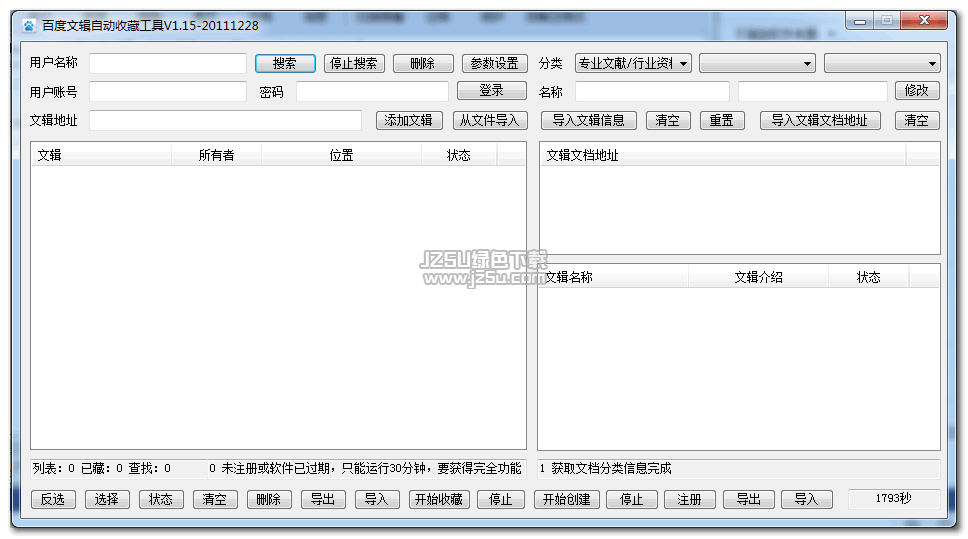Click 状态 column header in left list
Viewport: 968px width, 539px height.
click(x=459, y=155)
